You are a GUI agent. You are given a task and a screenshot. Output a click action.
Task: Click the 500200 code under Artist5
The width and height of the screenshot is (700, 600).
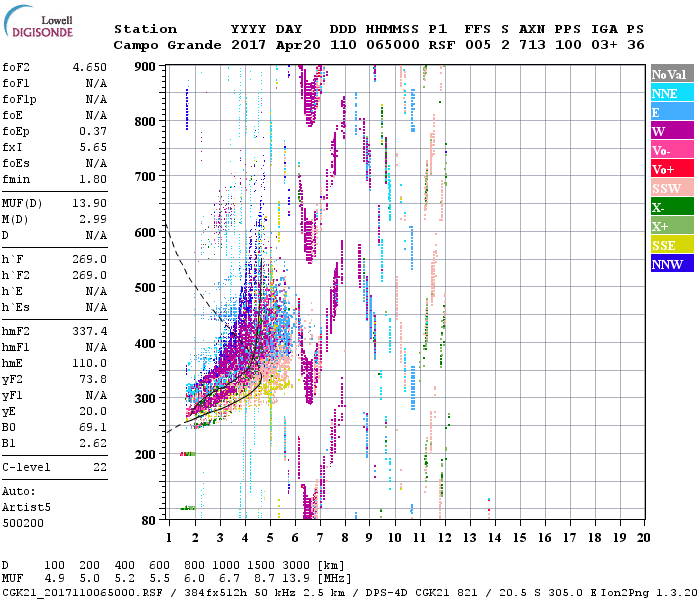[x=23, y=523]
